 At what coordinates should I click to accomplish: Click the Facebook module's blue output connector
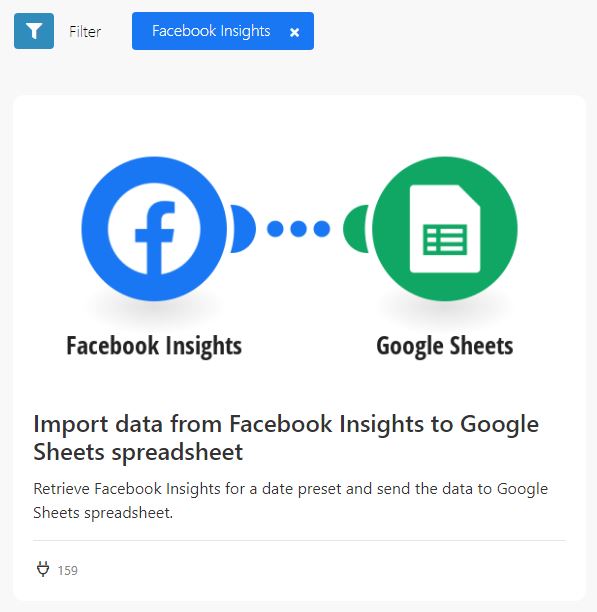pyautogui.click(x=243, y=229)
